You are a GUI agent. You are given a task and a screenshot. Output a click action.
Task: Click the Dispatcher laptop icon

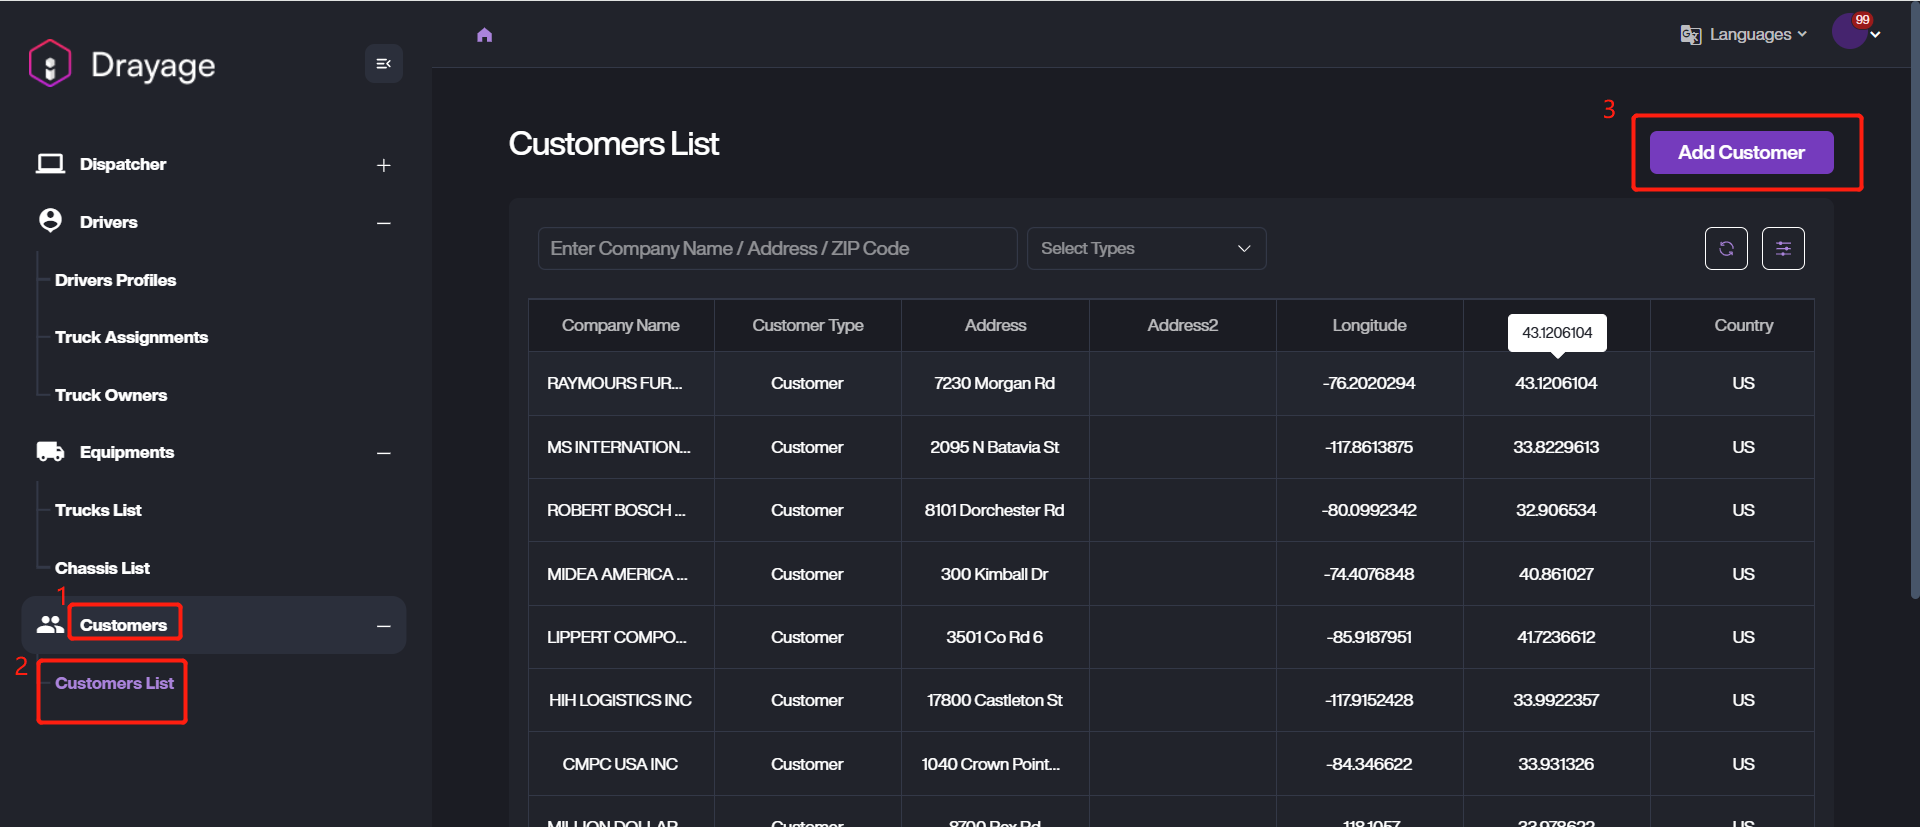coord(50,164)
